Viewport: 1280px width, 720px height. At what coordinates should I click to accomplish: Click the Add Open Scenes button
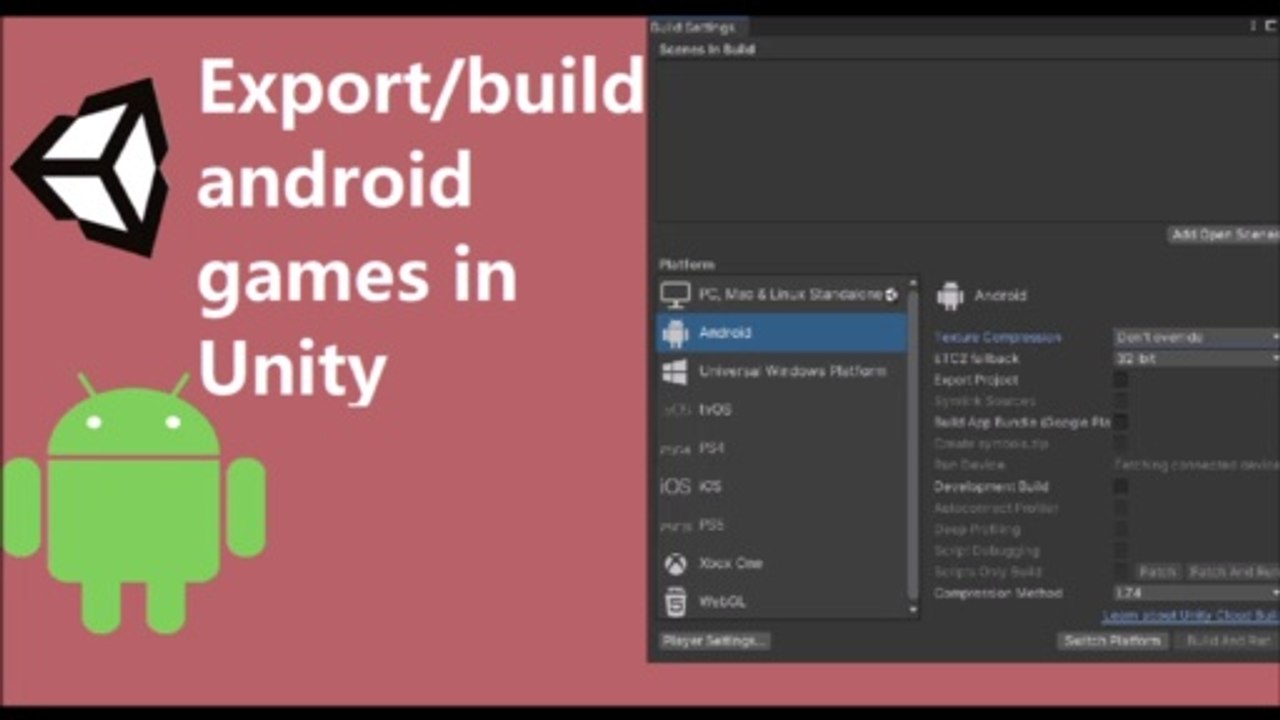[1224, 234]
